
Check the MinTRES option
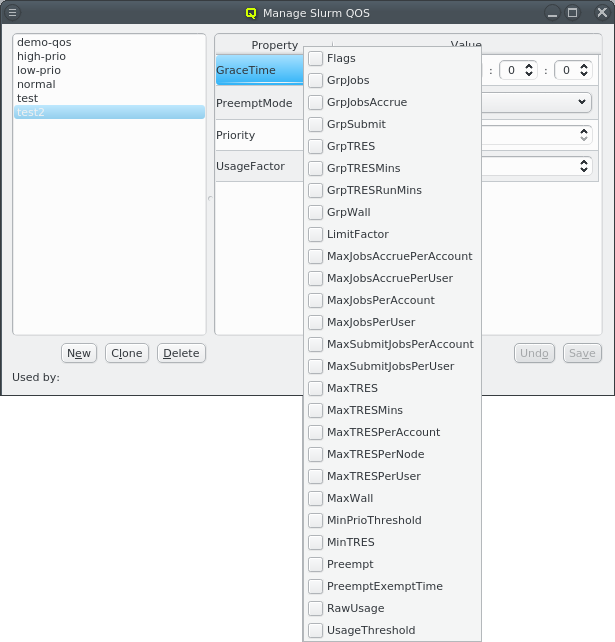click(x=315, y=543)
